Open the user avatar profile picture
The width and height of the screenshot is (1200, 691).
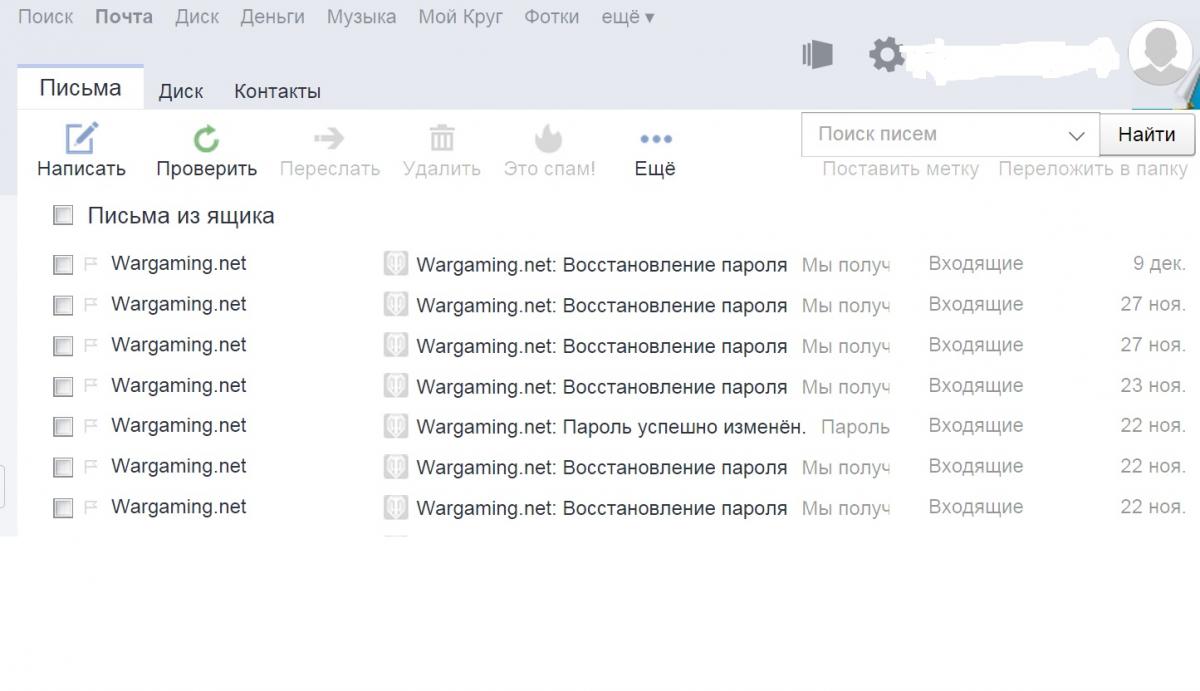tap(1159, 52)
